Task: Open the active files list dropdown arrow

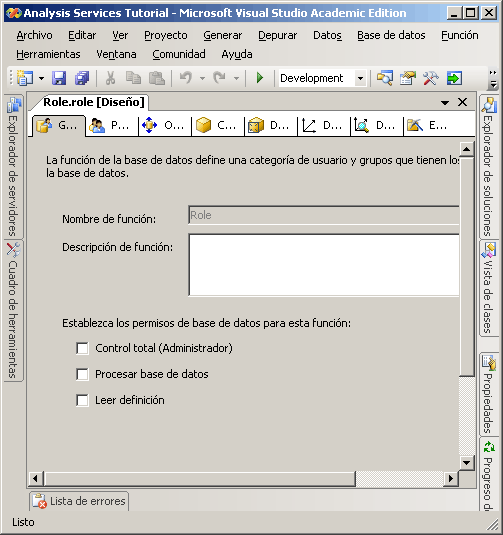Action: click(445, 102)
